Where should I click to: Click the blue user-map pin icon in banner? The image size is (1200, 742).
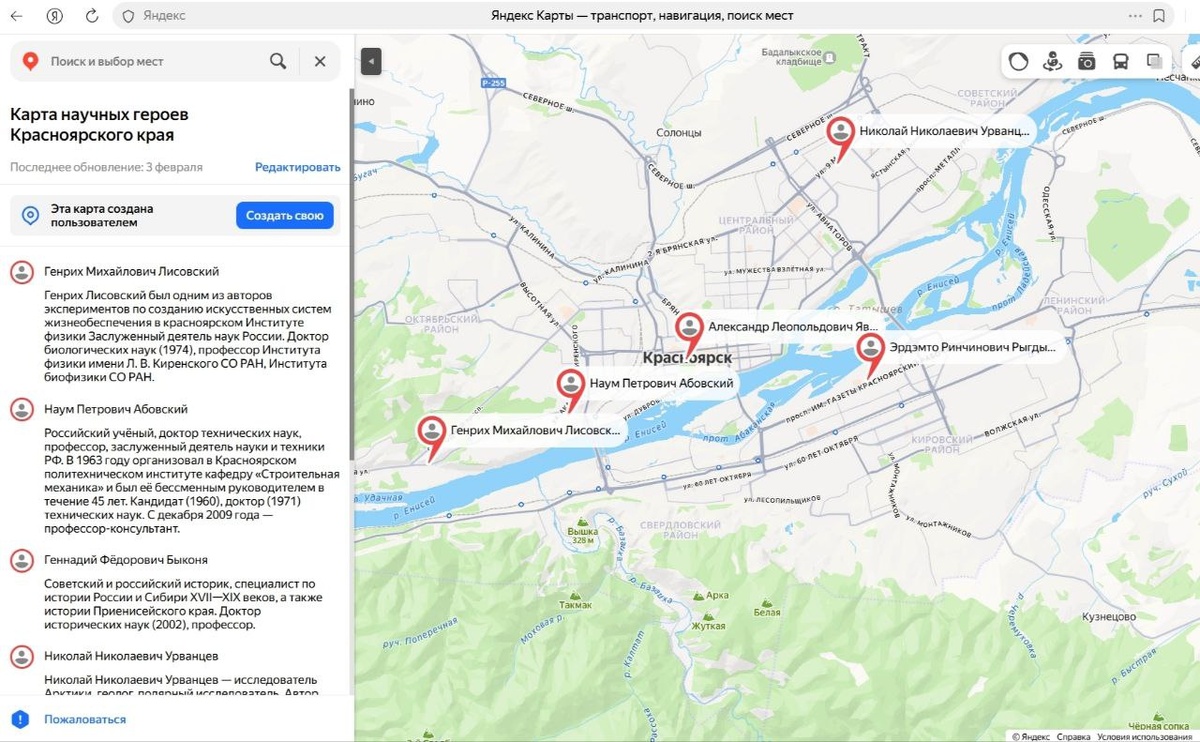31,215
